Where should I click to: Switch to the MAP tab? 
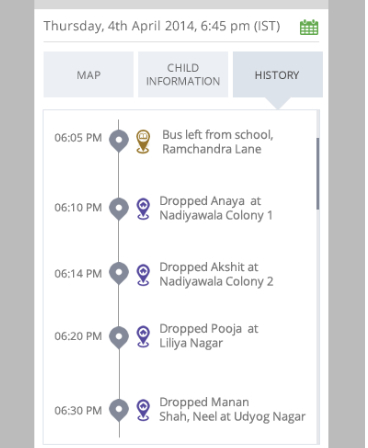pos(88,75)
